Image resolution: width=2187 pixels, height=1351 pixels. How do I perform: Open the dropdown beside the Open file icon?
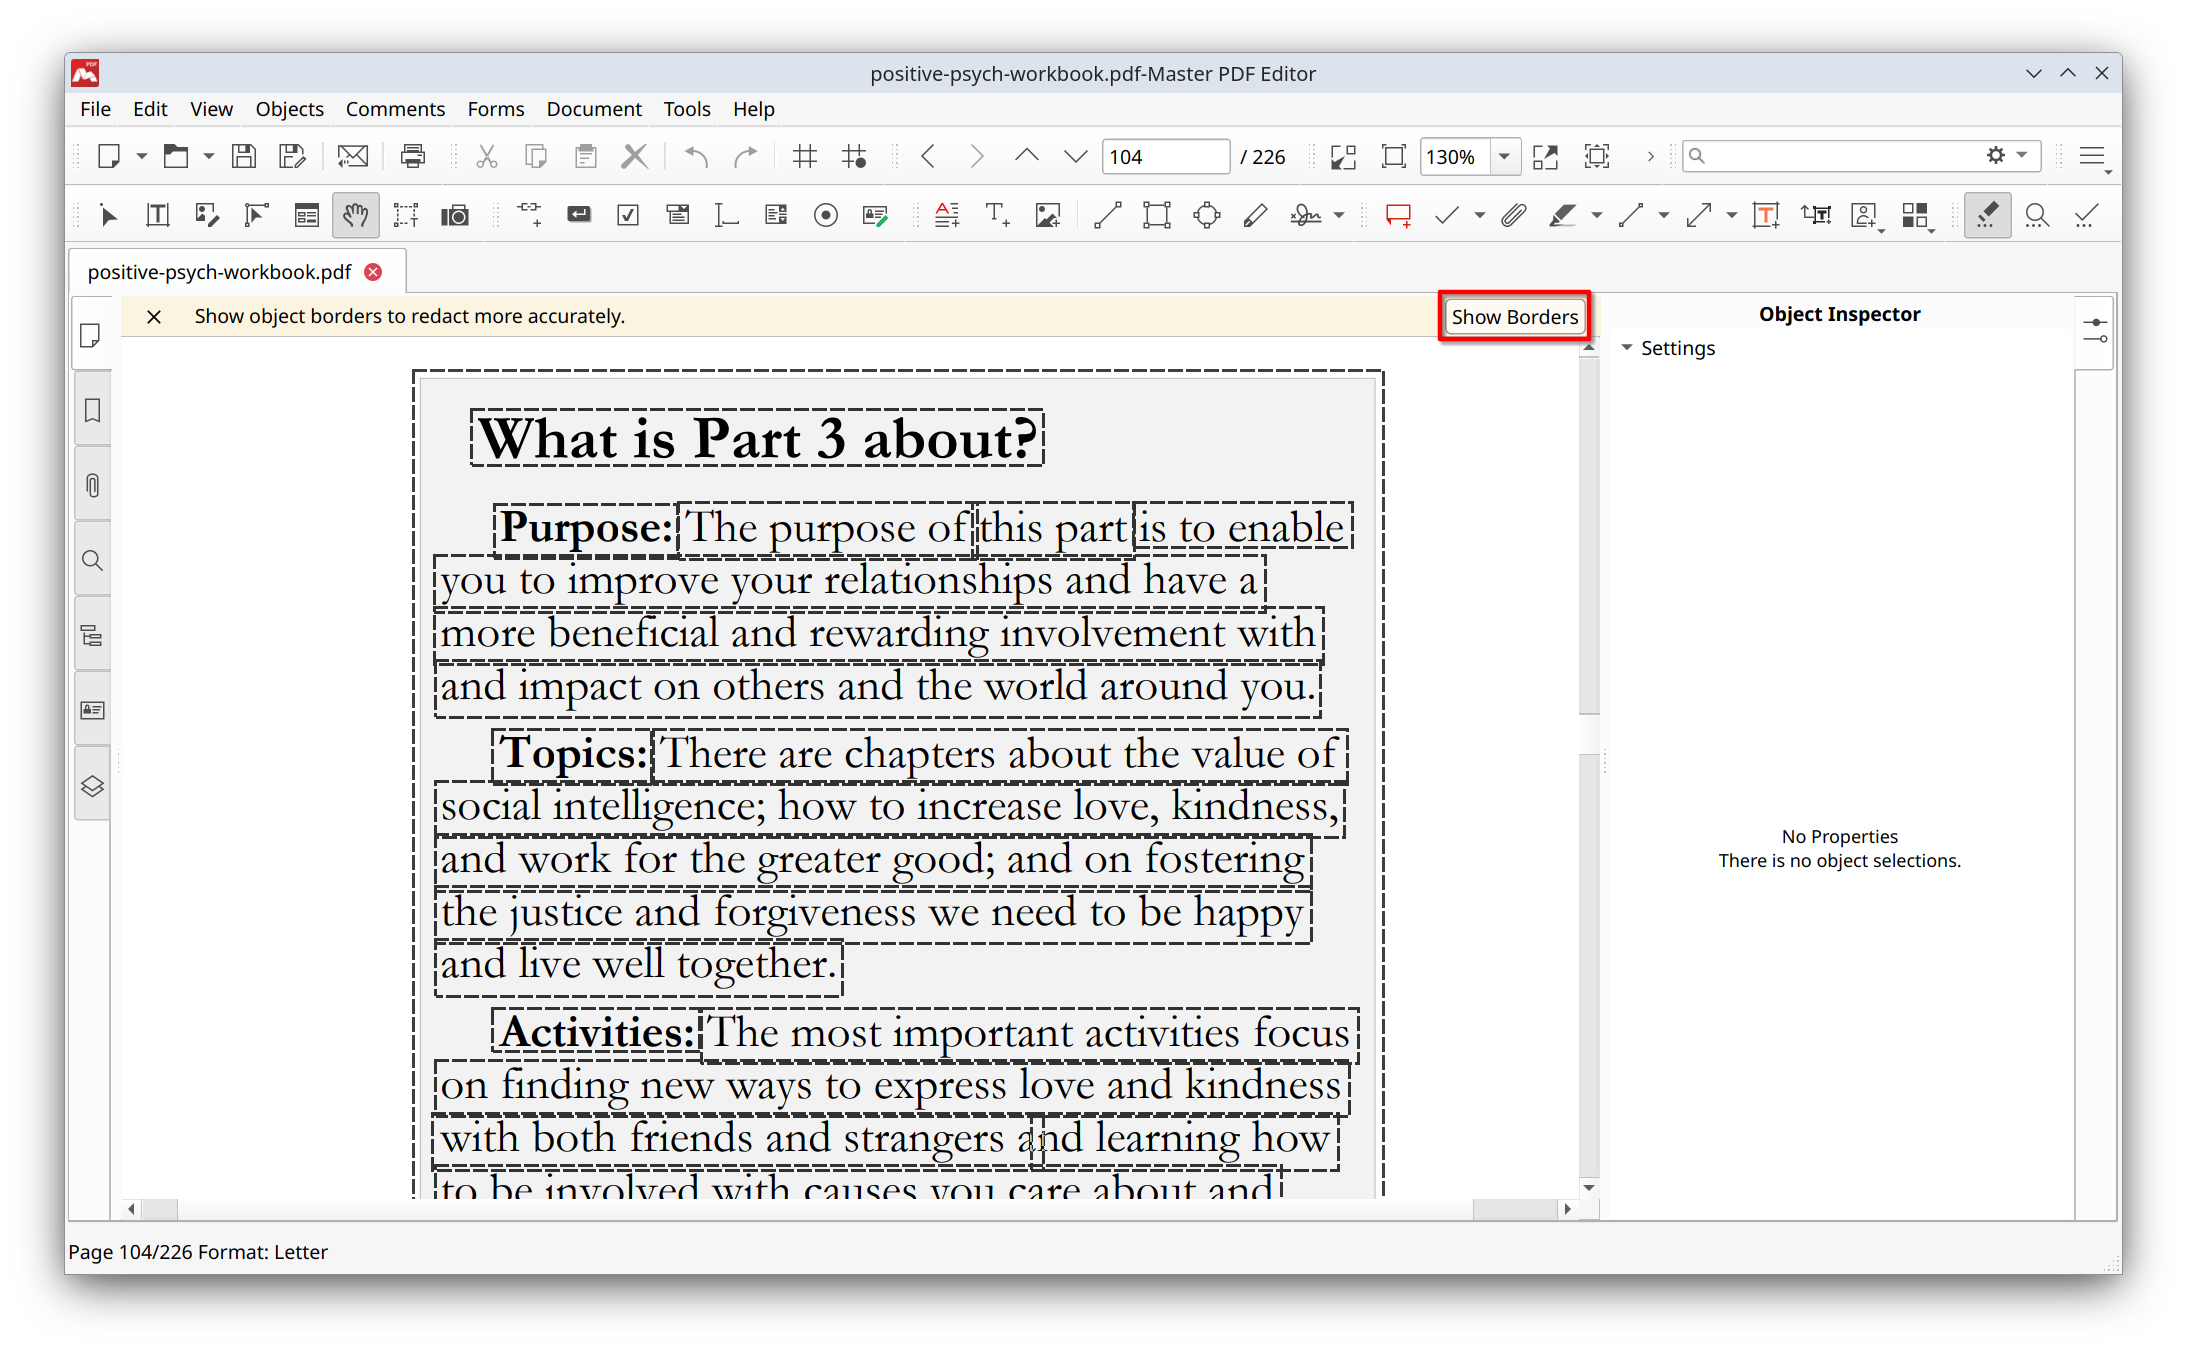click(x=208, y=156)
